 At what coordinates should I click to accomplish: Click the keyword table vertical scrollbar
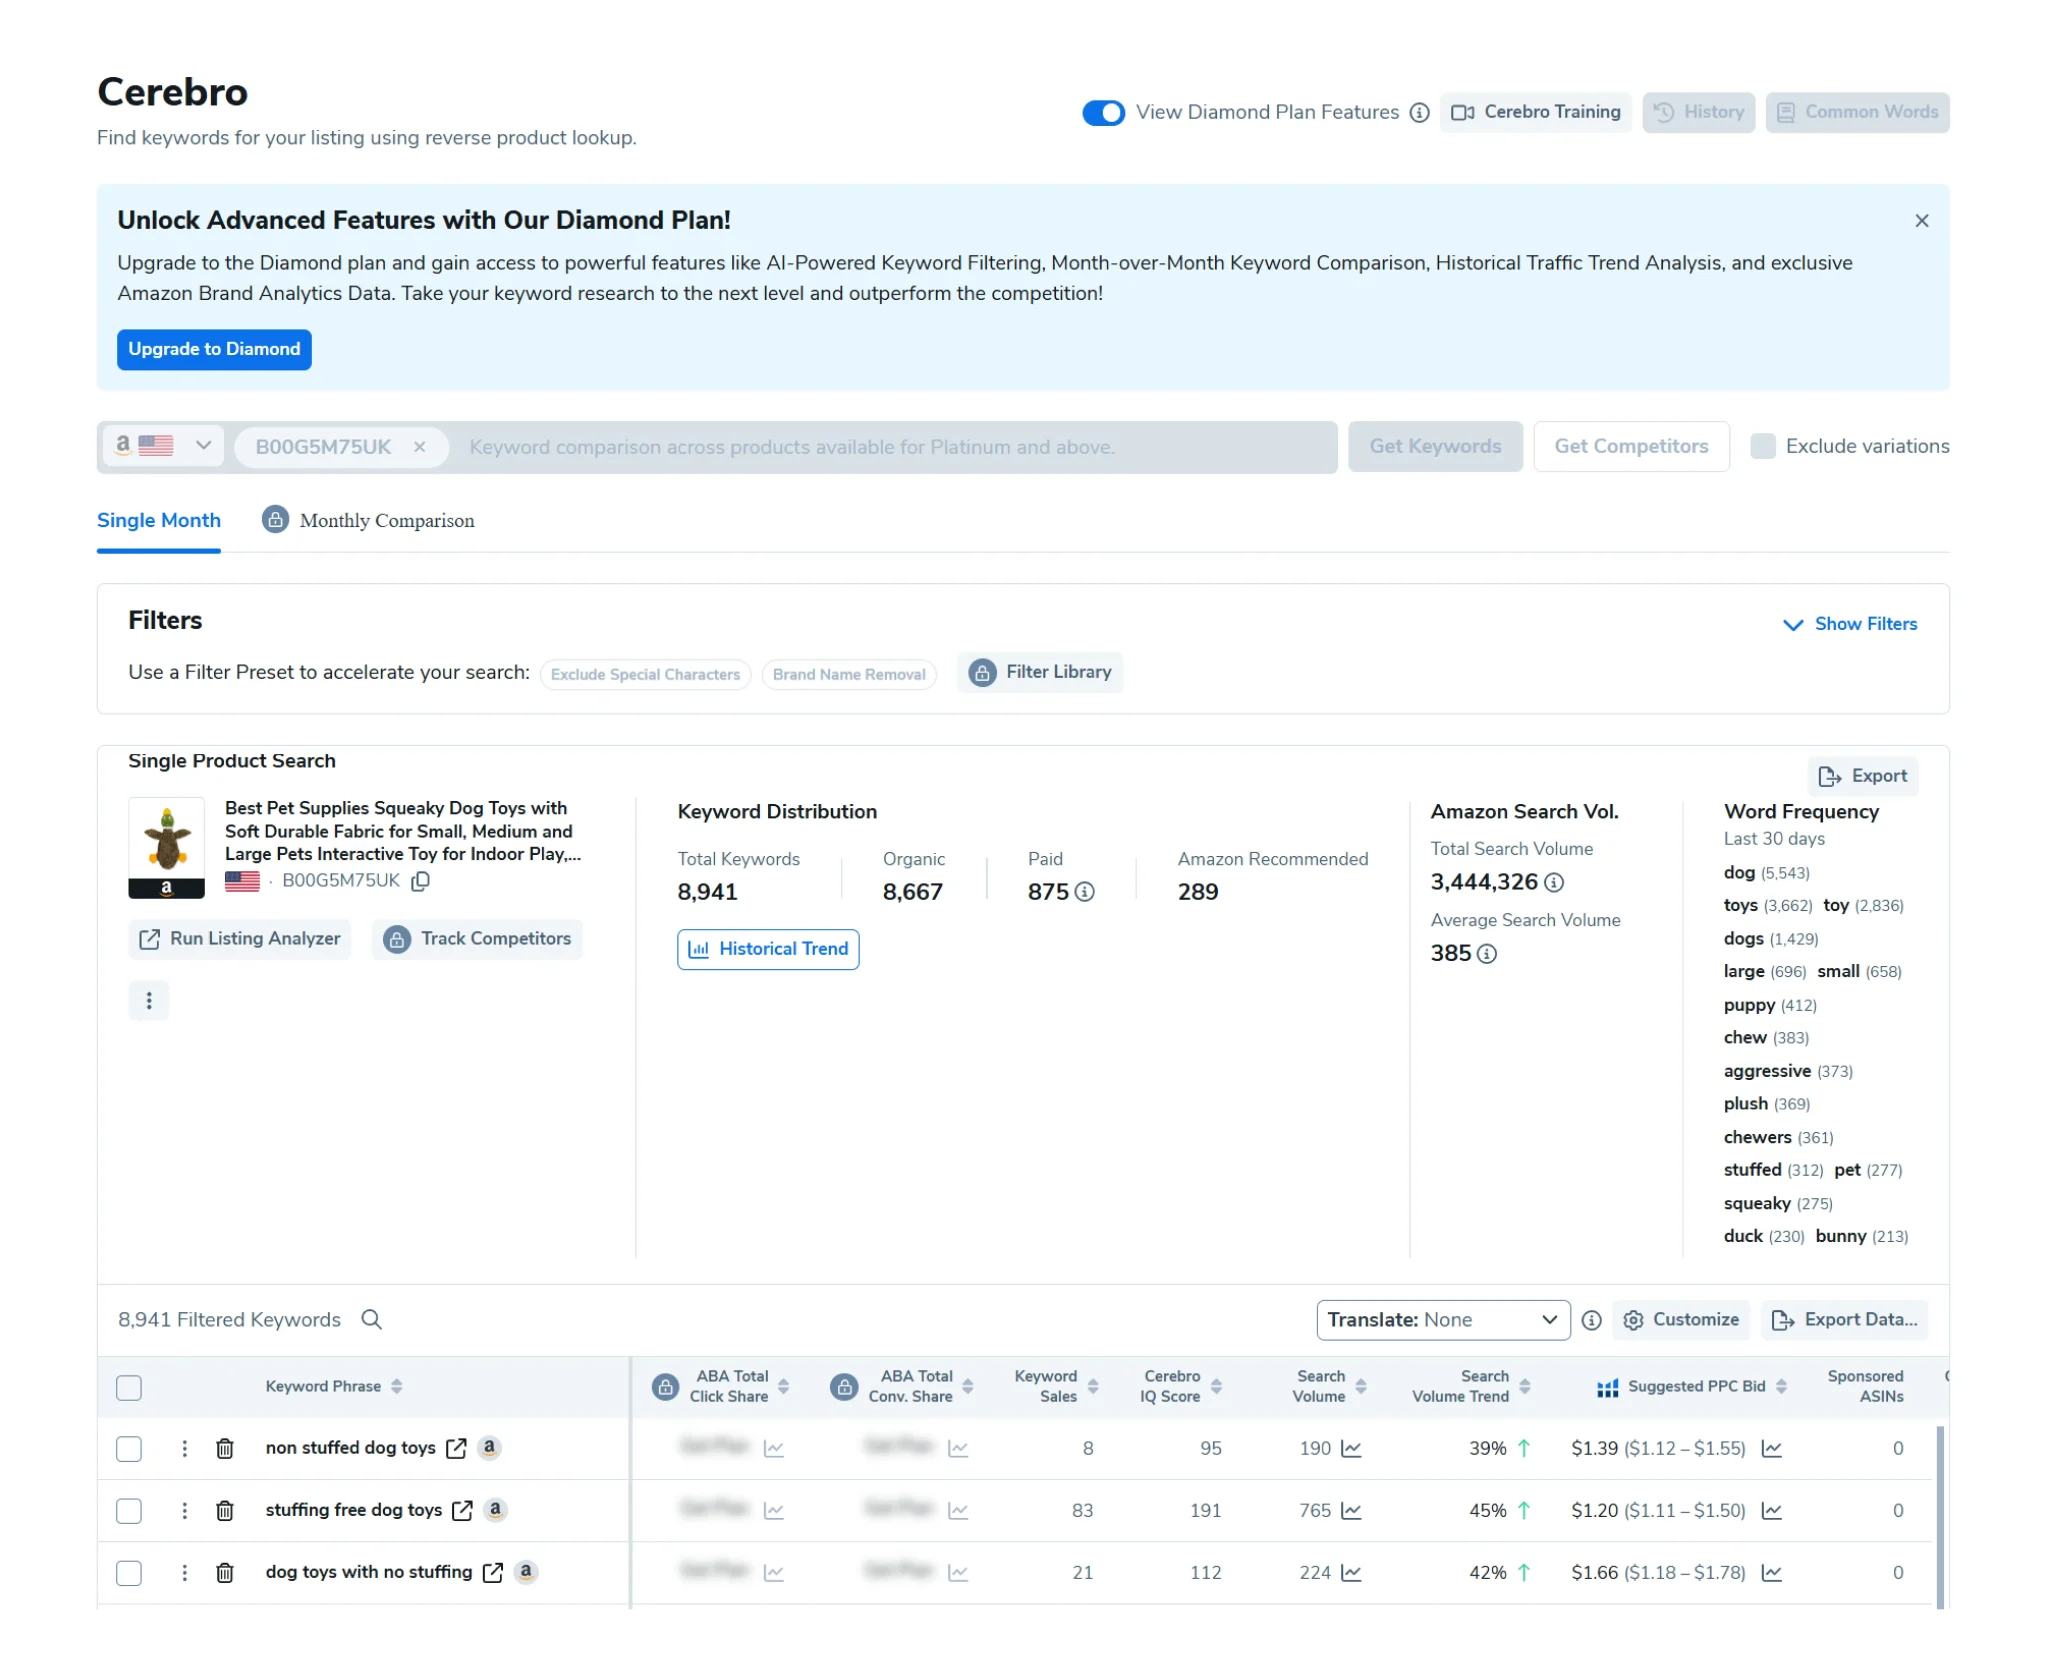click(x=1940, y=1516)
